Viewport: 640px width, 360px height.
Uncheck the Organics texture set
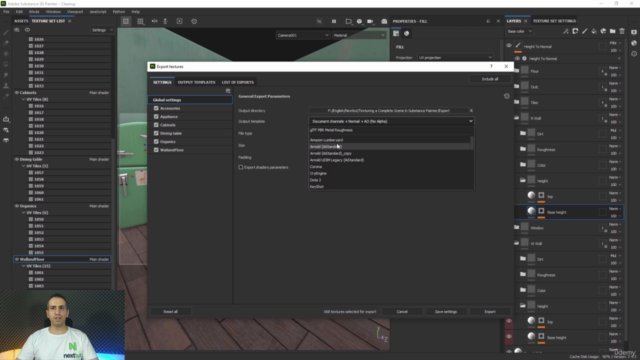tap(156, 142)
